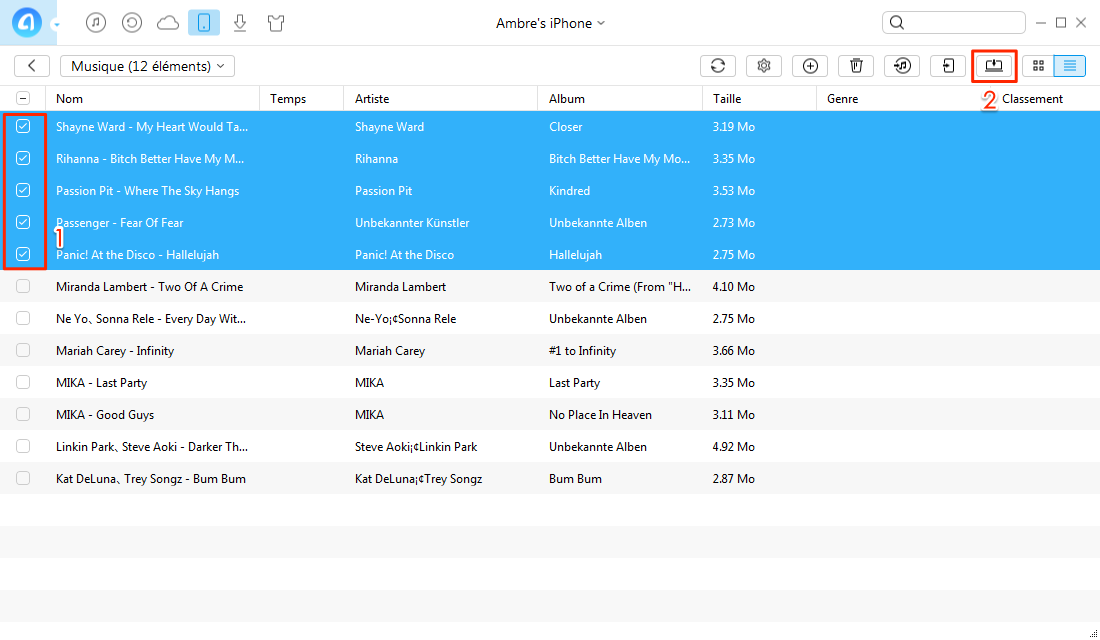Select the song MIKA - Good Guys

click(x=105, y=415)
